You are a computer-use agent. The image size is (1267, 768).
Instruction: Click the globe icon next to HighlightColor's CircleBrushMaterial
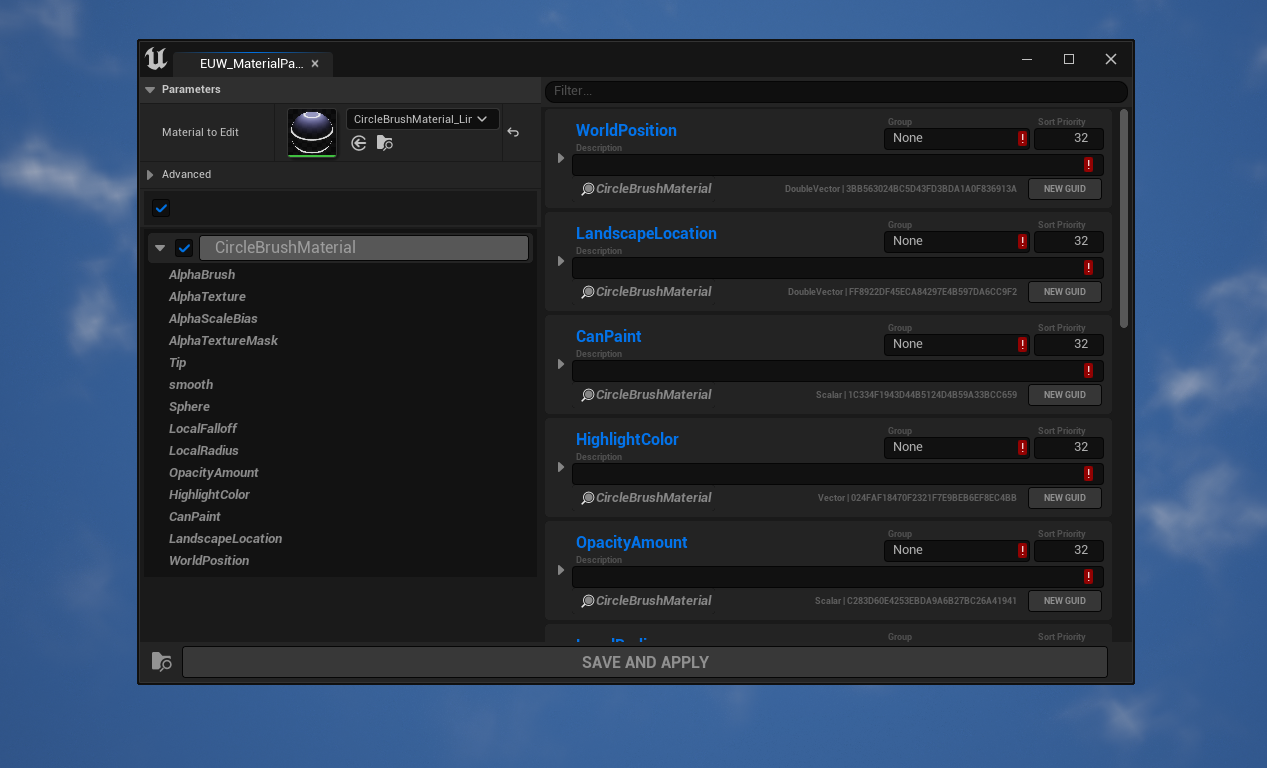(x=587, y=497)
